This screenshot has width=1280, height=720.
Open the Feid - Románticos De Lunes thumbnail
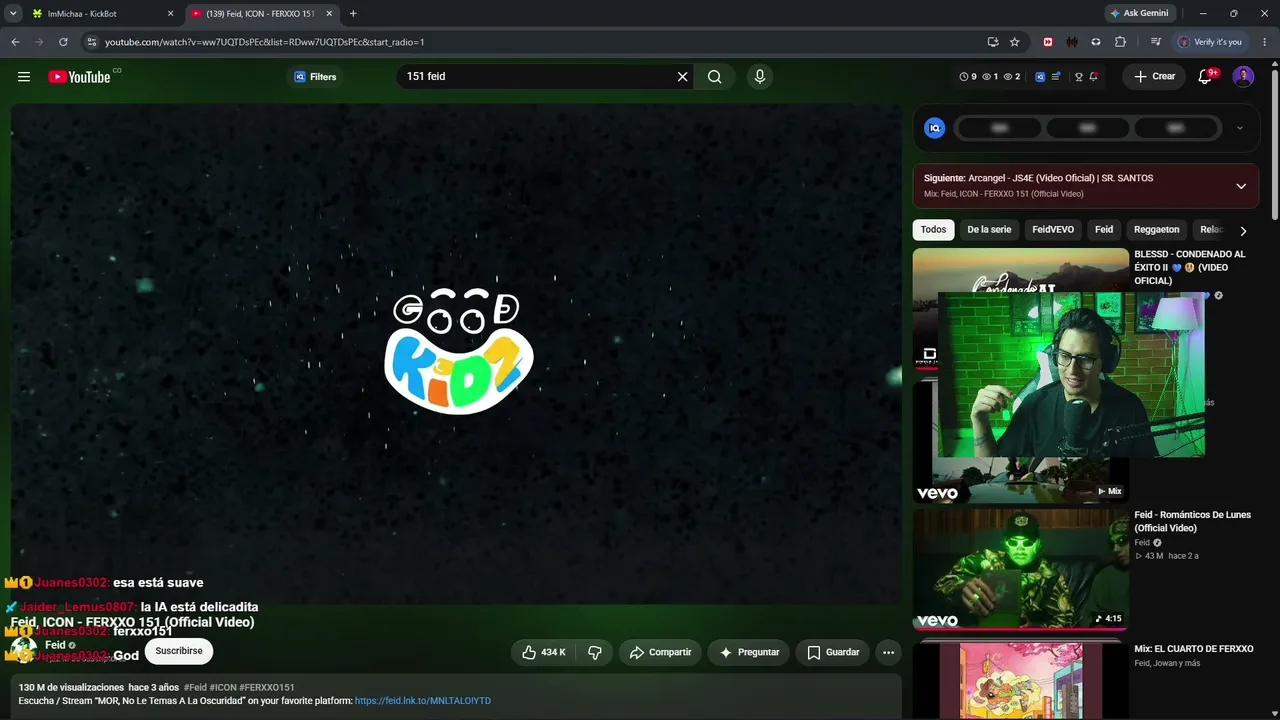[1020, 569]
